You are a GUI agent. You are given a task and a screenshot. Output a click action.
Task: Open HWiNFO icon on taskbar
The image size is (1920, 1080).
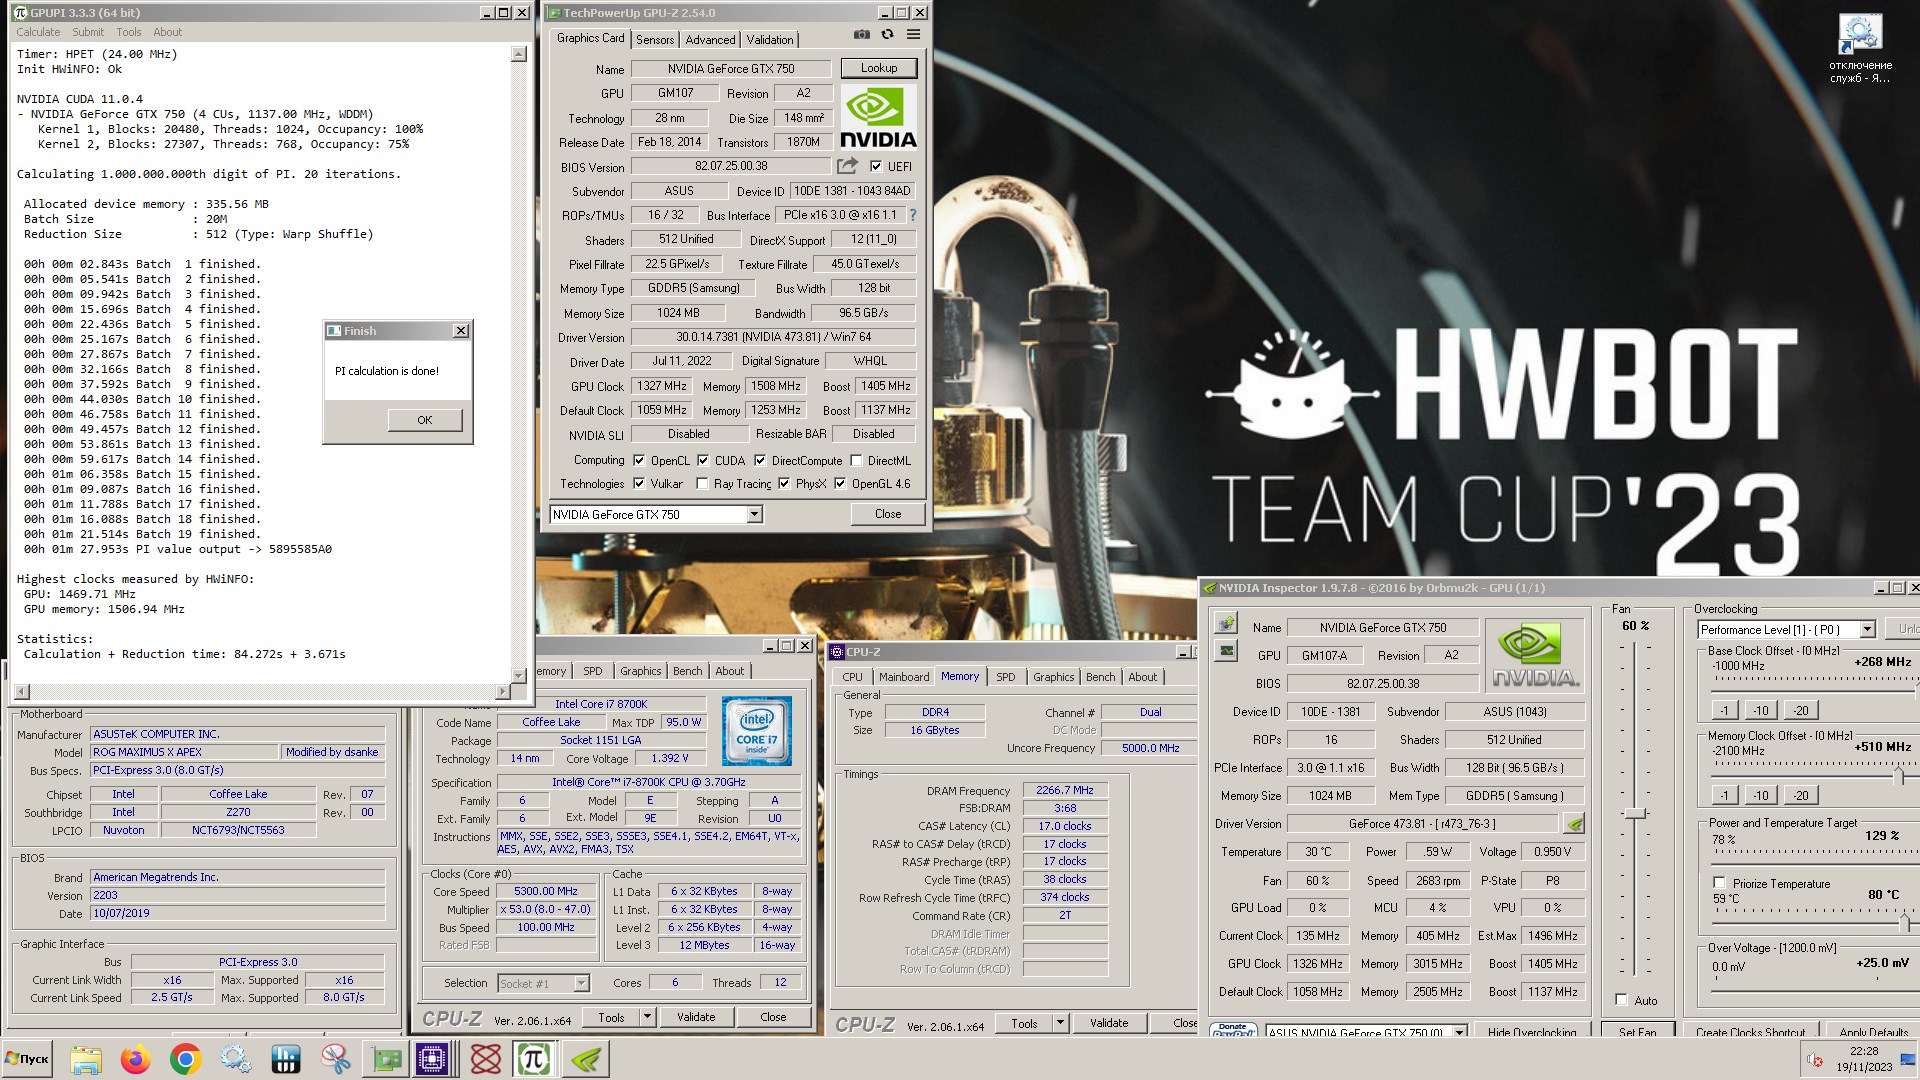(x=286, y=1059)
